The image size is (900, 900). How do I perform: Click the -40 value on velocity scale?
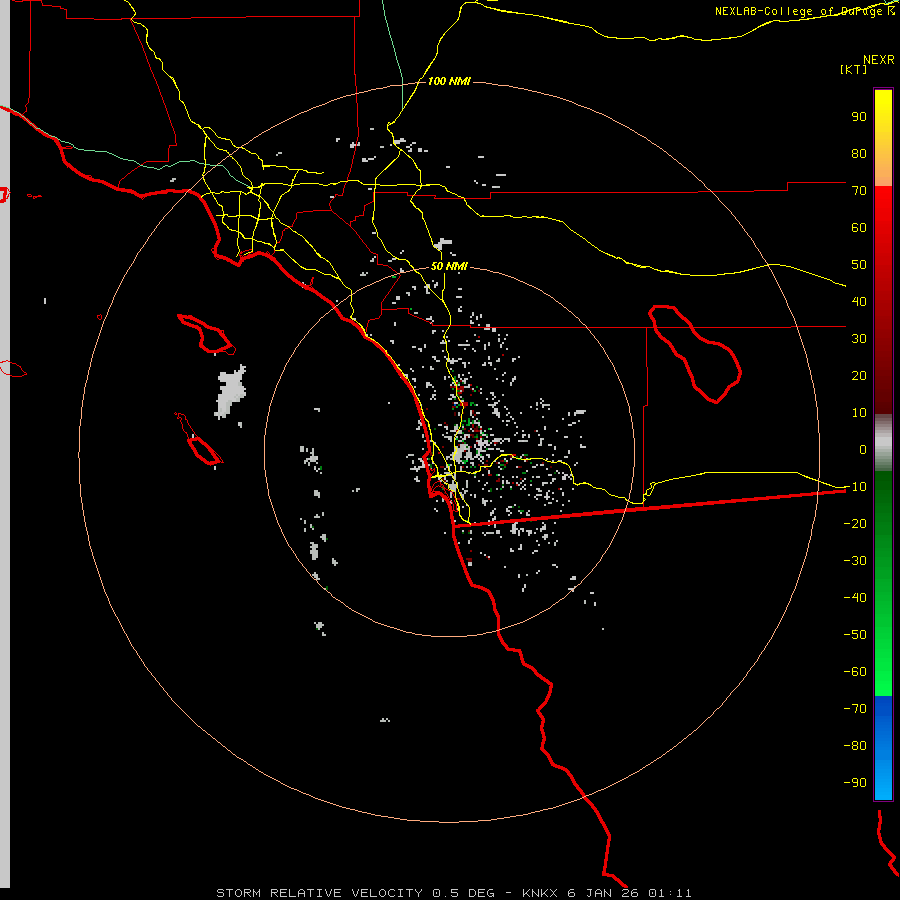pyautogui.click(x=855, y=598)
